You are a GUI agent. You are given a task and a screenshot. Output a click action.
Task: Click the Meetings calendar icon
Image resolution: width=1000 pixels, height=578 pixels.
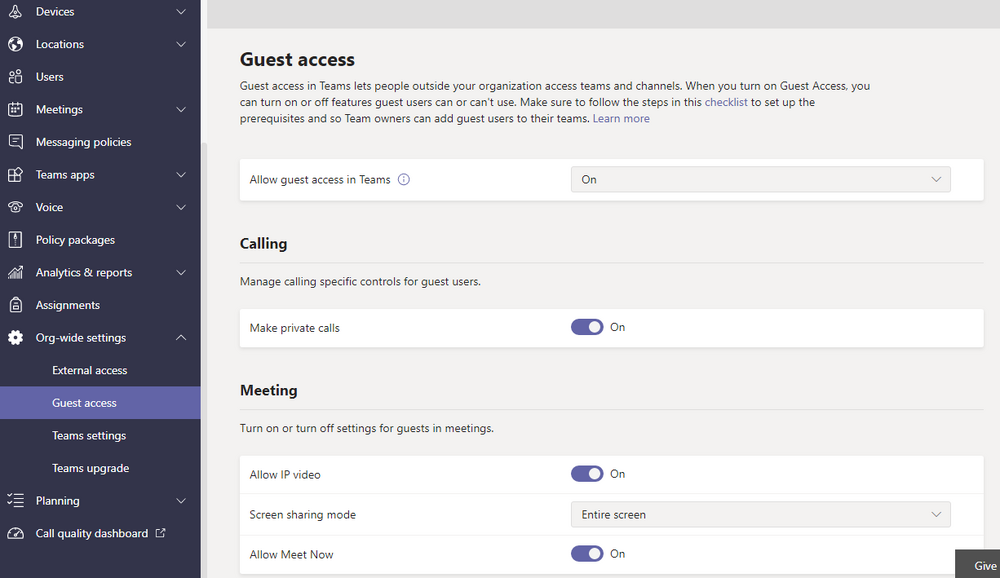tap(15, 109)
